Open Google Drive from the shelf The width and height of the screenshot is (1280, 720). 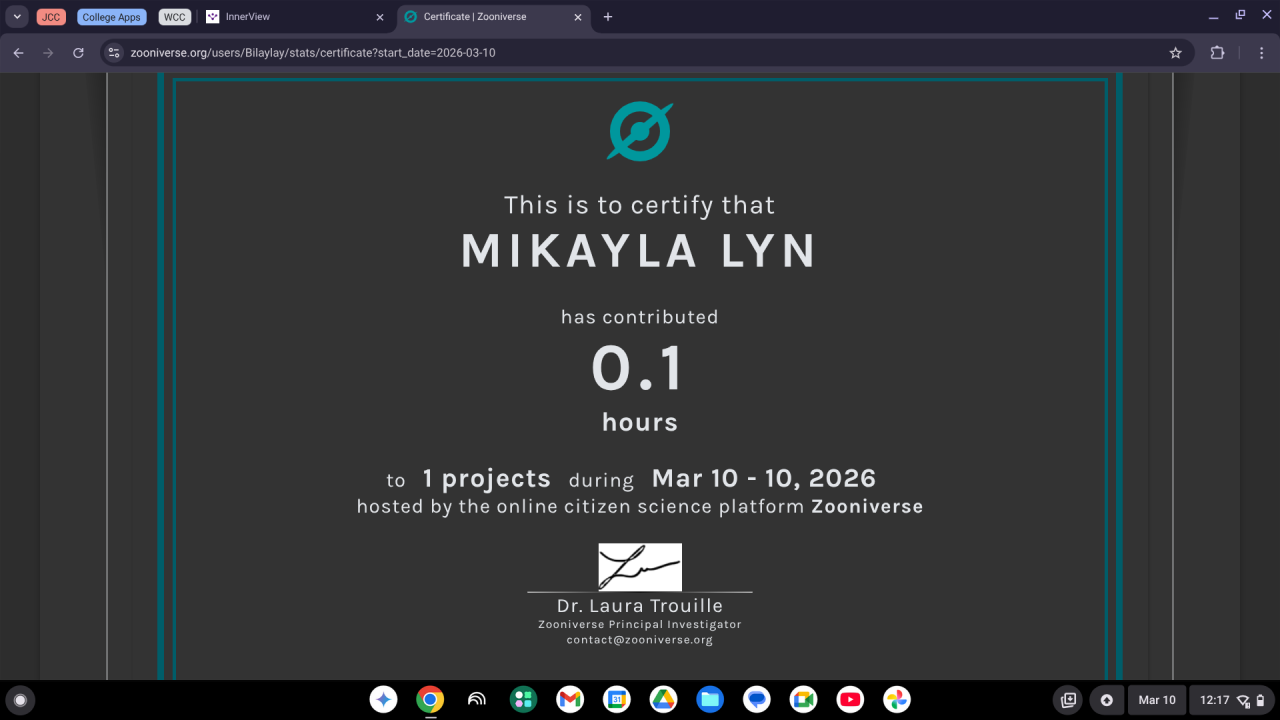pyautogui.click(x=663, y=700)
